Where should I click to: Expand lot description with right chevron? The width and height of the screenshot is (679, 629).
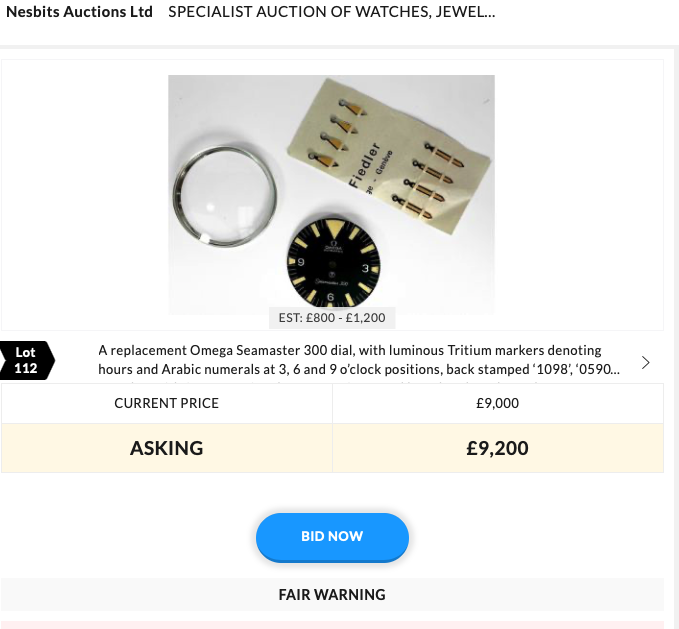click(x=646, y=362)
